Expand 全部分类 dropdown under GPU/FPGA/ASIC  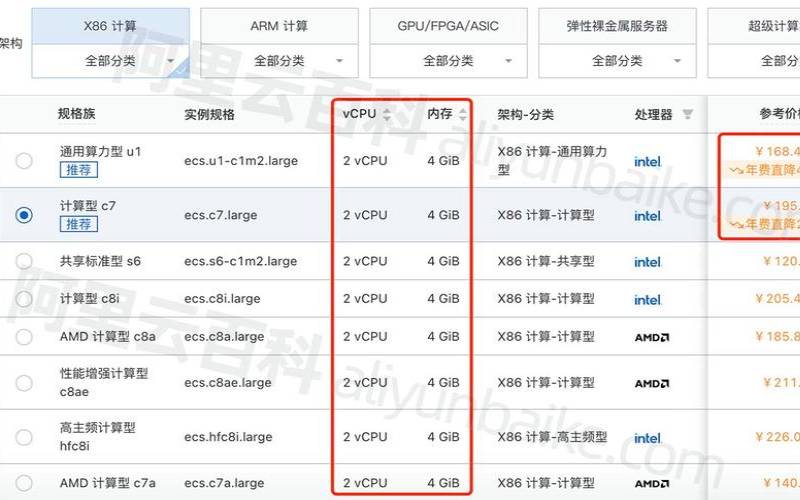point(448,61)
